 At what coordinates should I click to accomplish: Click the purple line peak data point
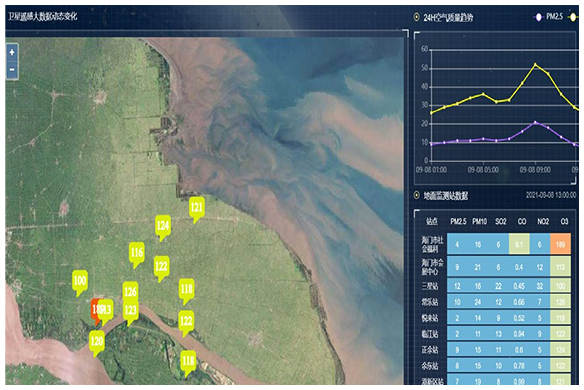(x=536, y=122)
